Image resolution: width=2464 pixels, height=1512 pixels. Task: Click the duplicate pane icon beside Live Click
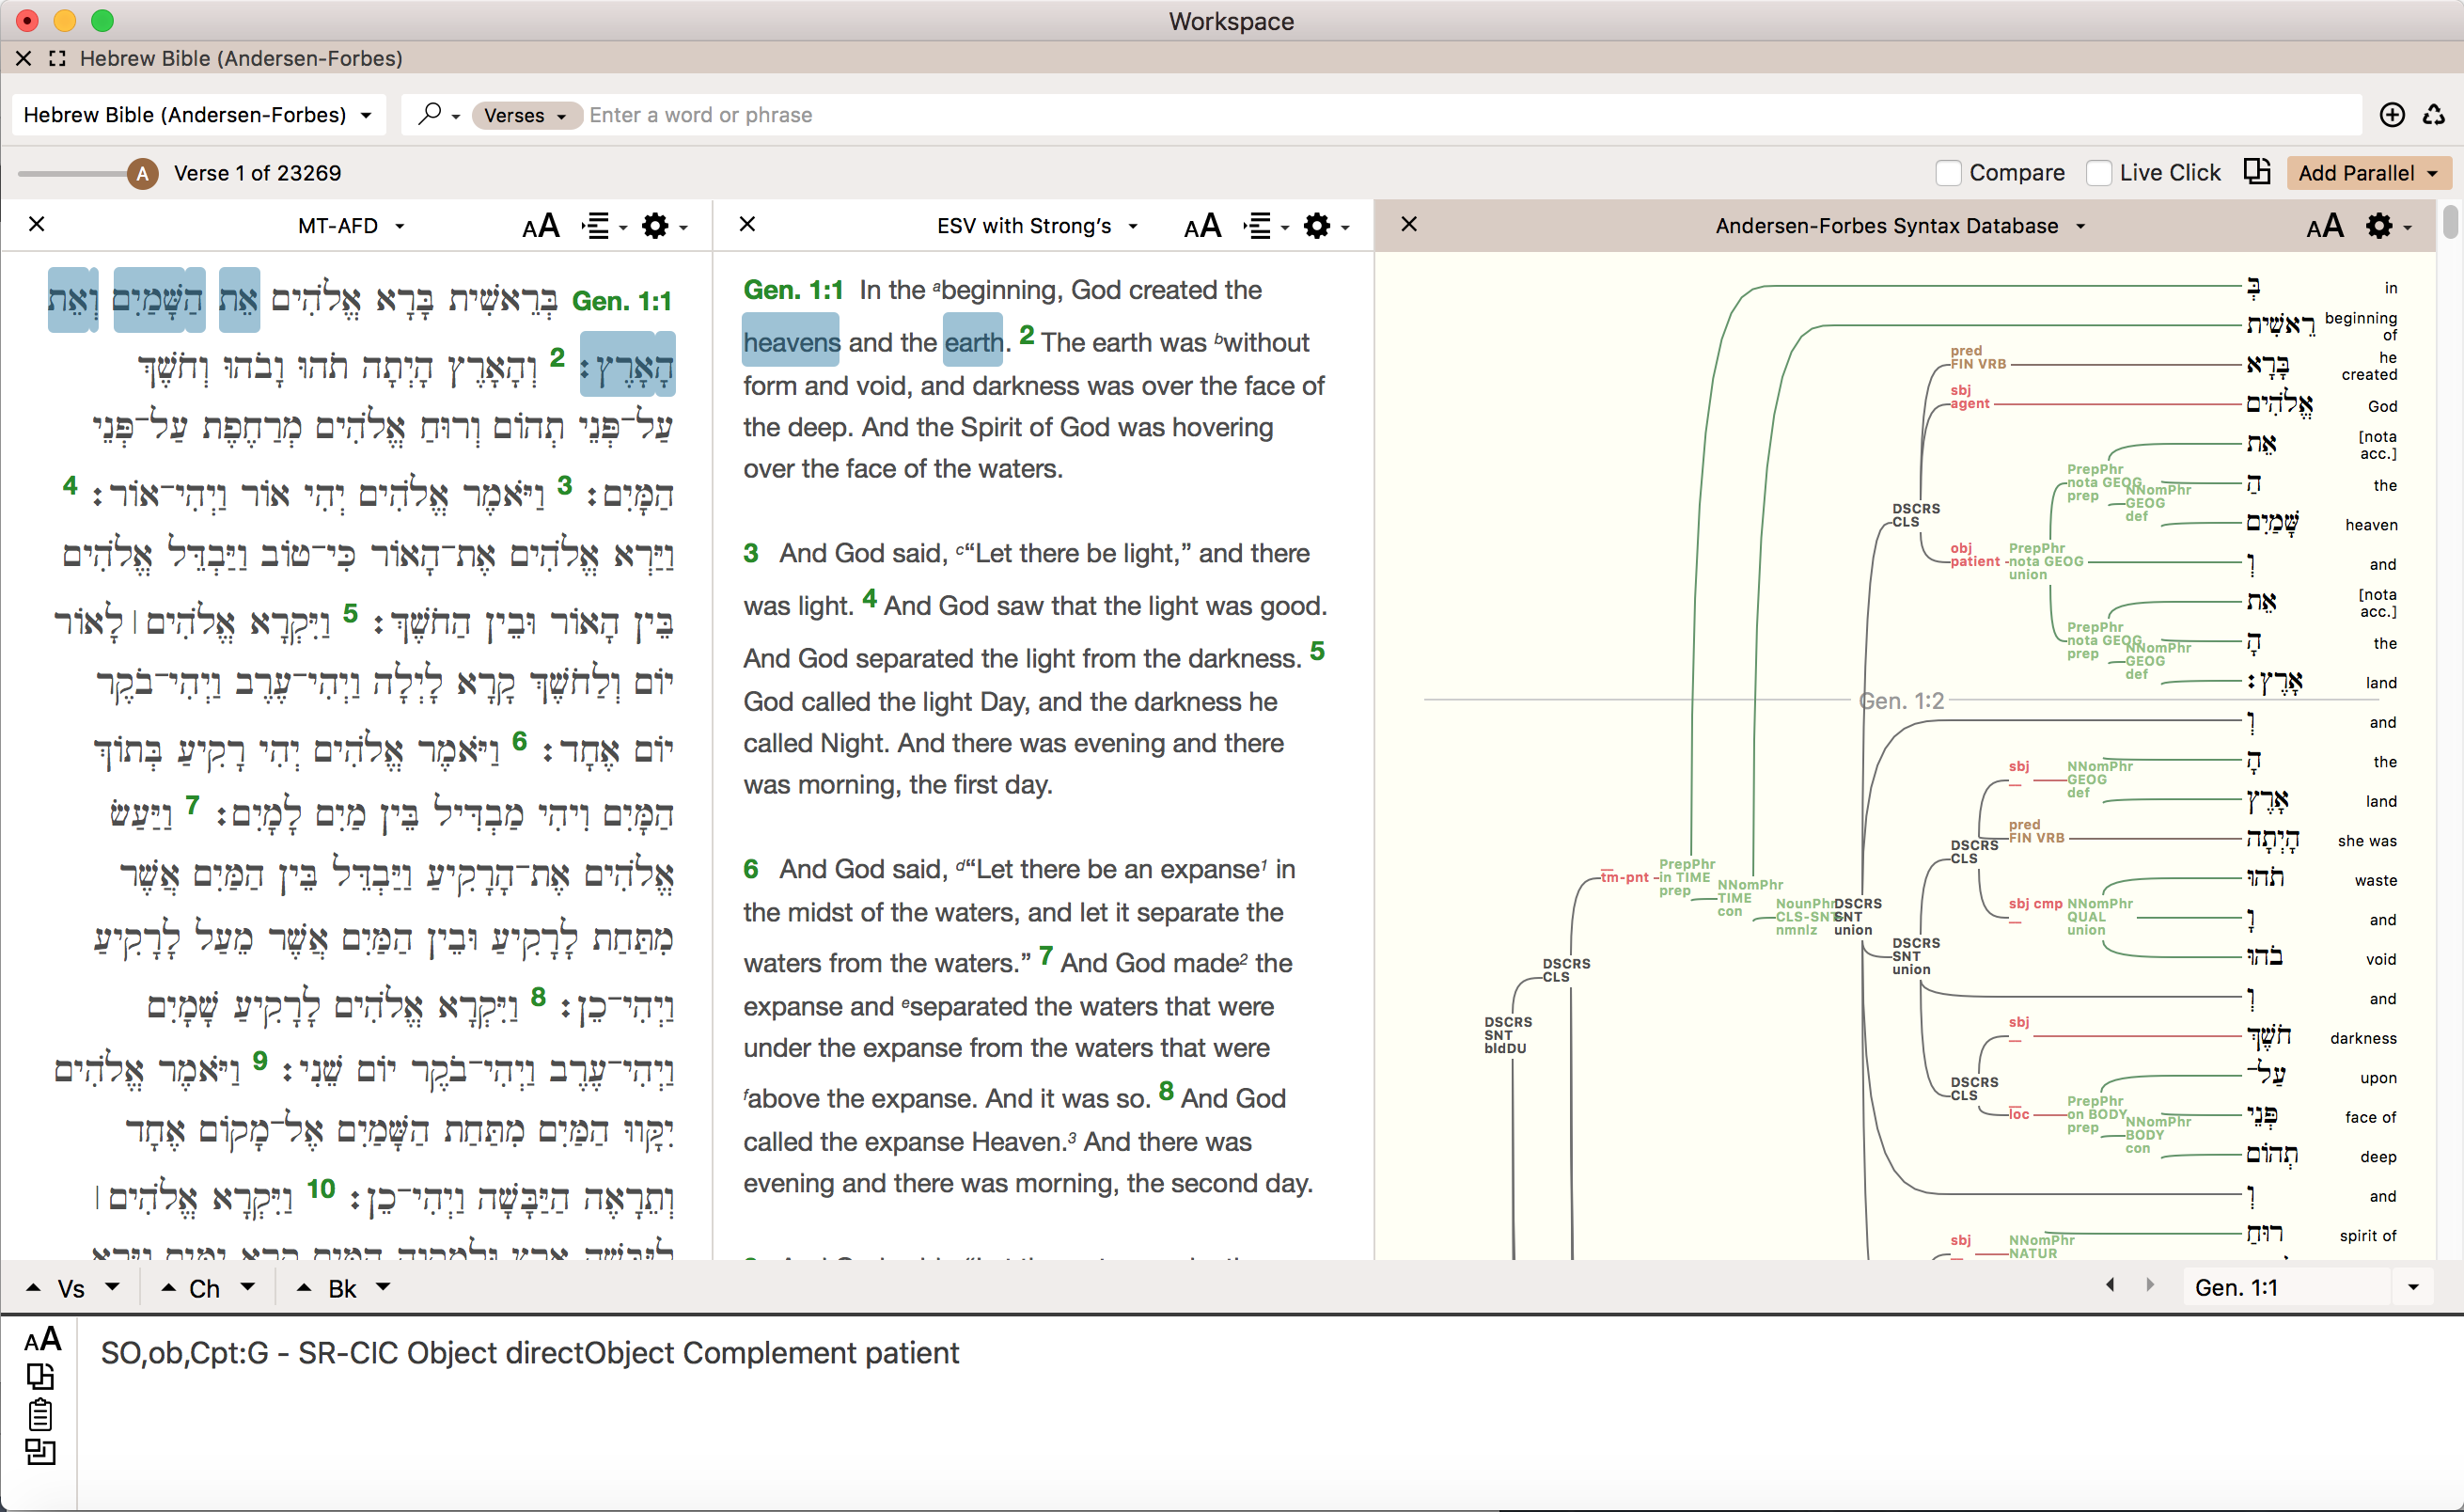pos(2256,172)
